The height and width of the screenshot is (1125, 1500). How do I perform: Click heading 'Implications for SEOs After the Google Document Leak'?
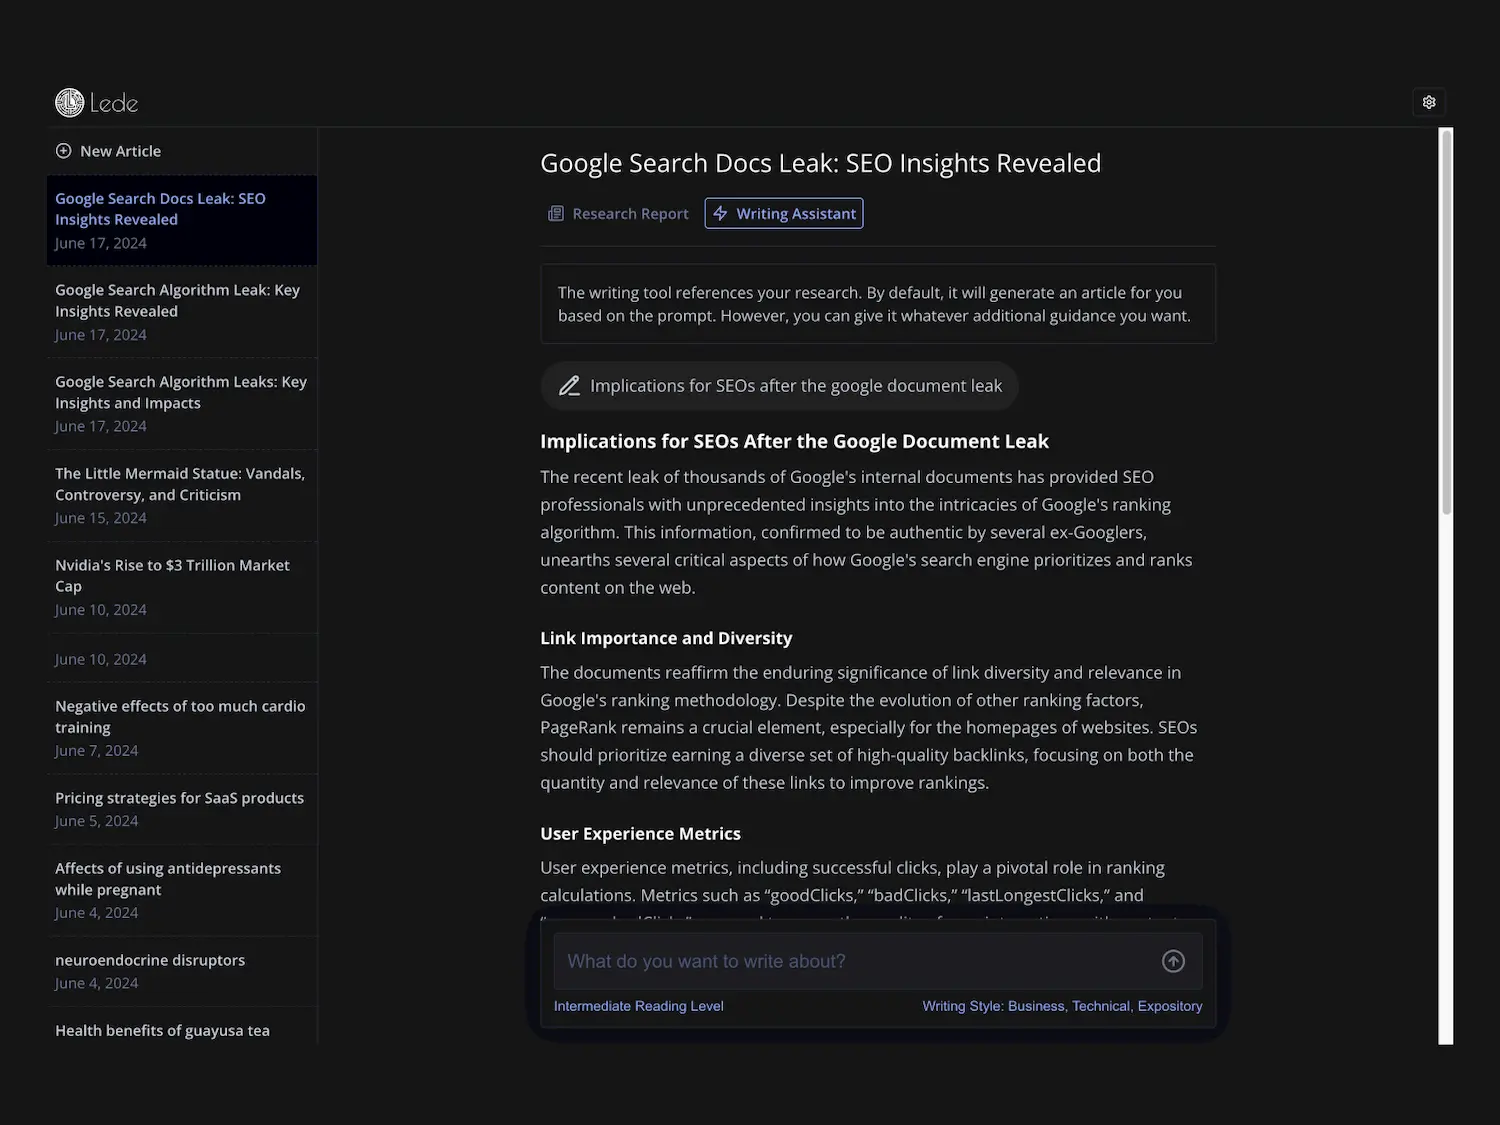coord(794,441)
